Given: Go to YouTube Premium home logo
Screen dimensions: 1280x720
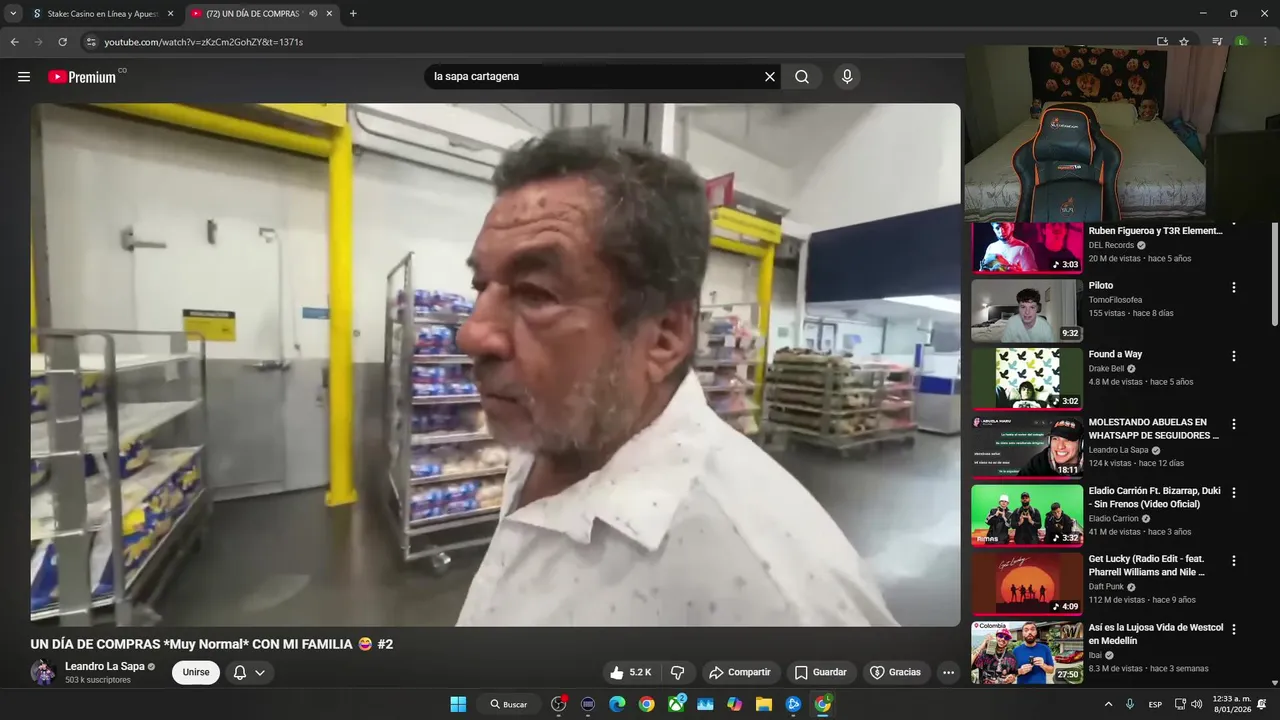Looking at the screenshot, I should pyautogui.click(x=82, y=77).
